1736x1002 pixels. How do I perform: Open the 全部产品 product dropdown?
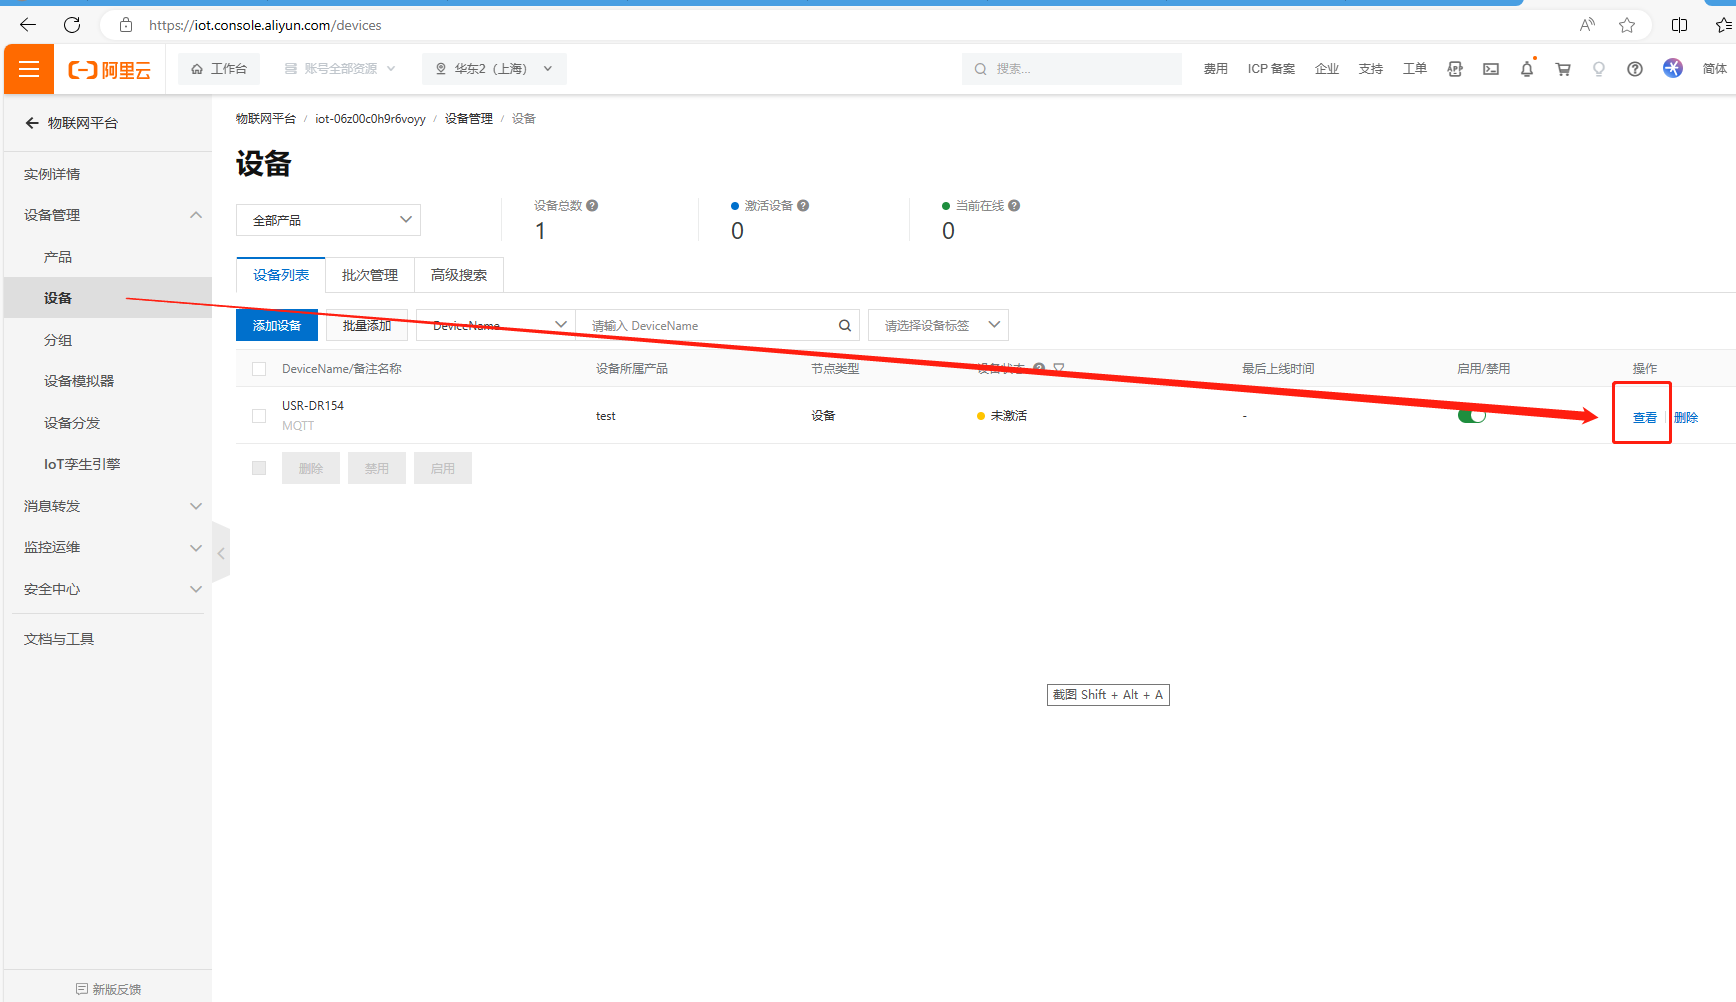point(328,220)
